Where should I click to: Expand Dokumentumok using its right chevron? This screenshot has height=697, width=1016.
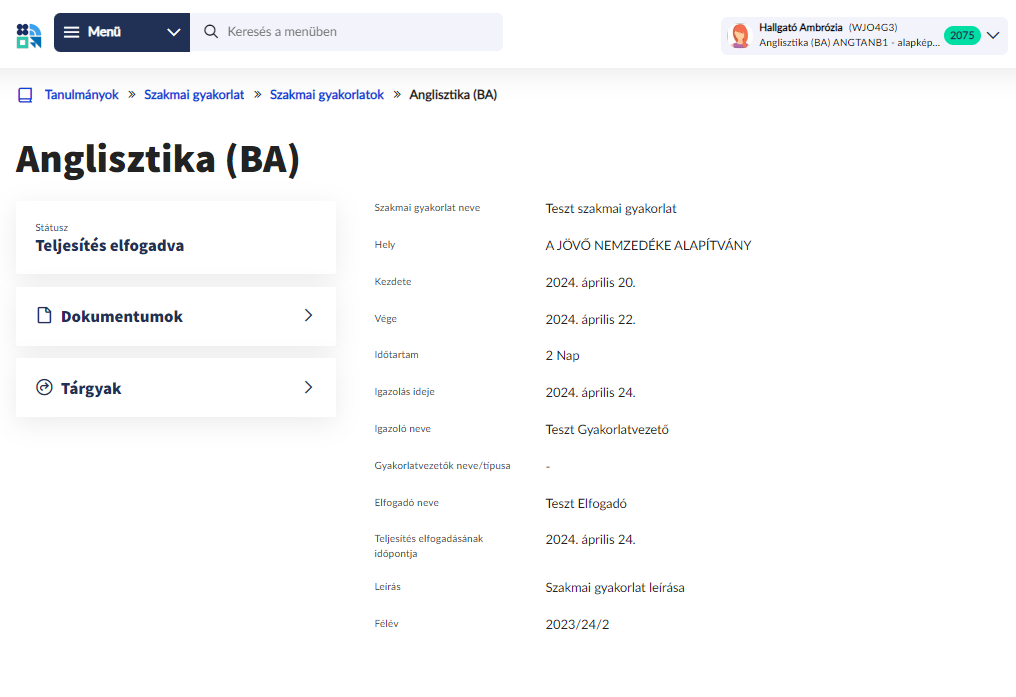(308, 316)
